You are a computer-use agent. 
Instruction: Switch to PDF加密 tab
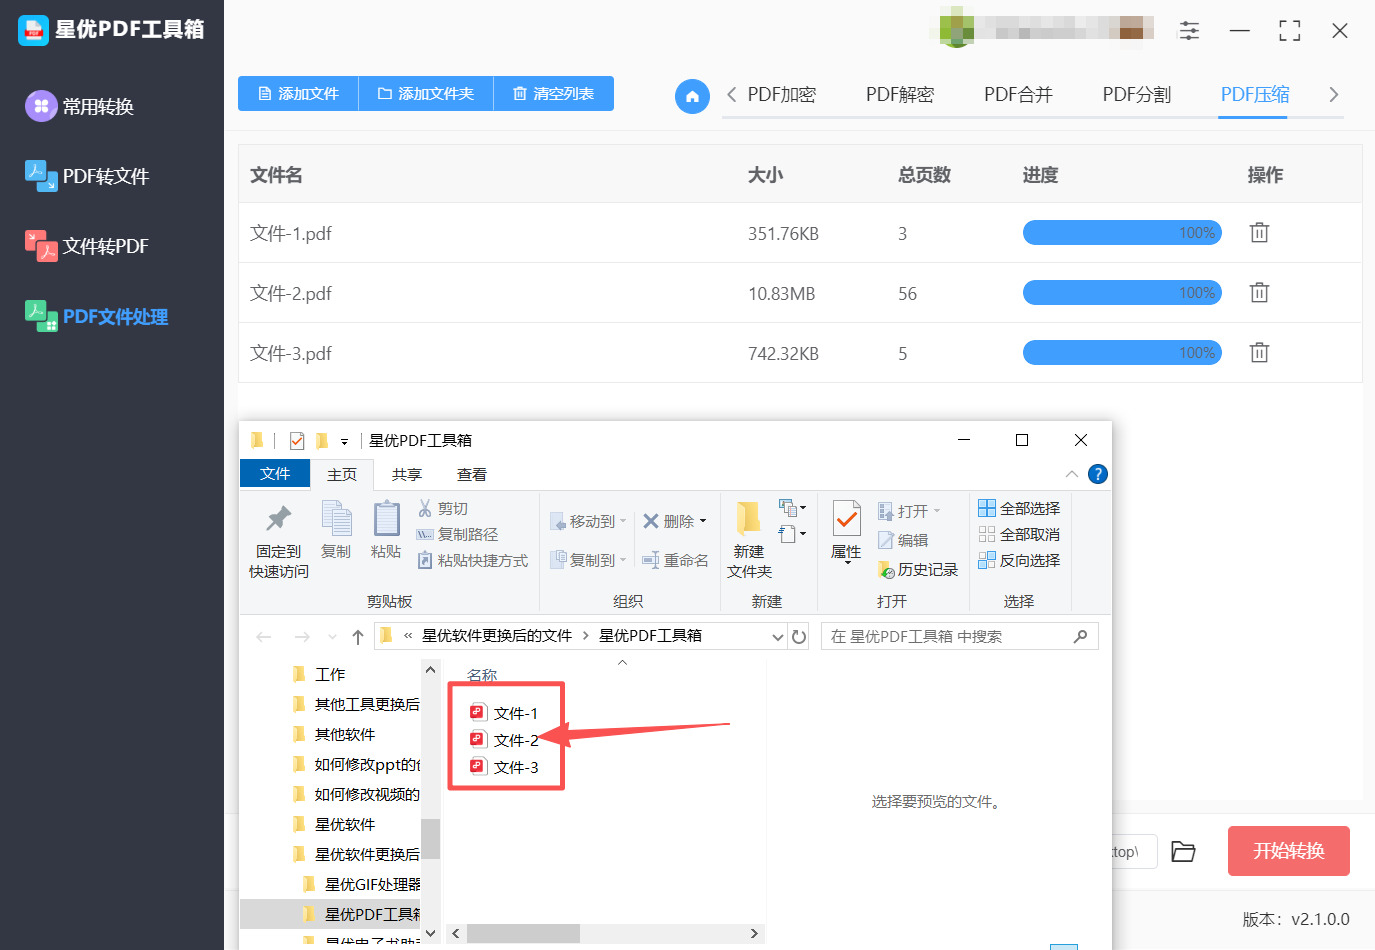click(x=782, y=95)
